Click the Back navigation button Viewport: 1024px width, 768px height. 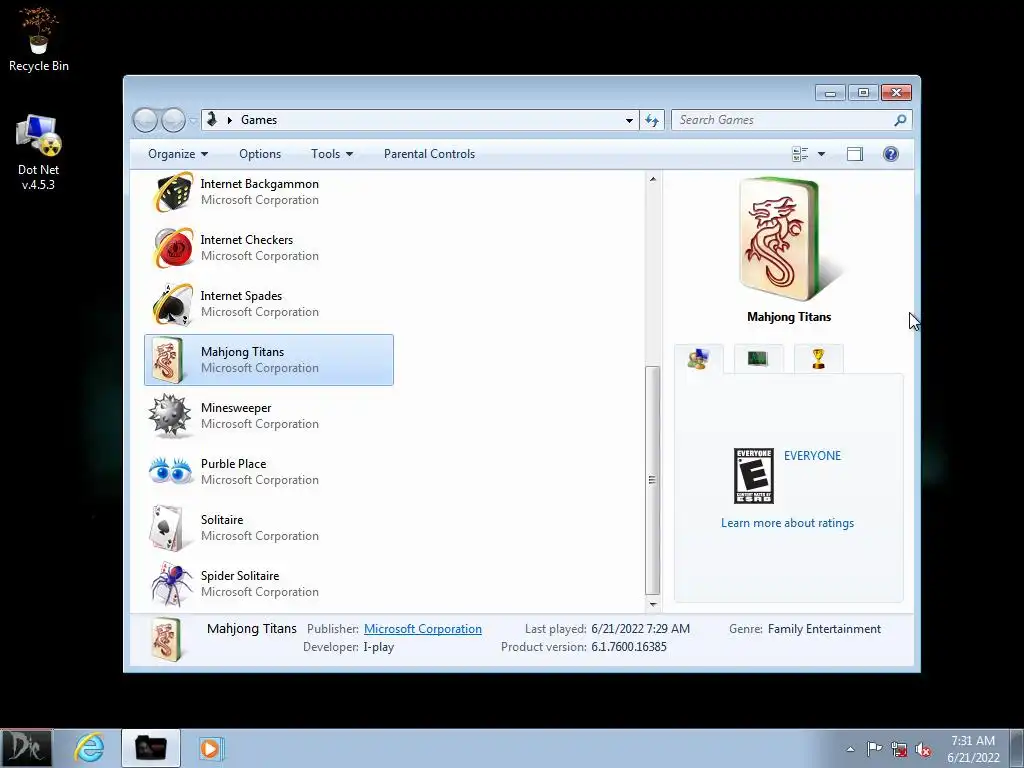(x=145, y=120)
